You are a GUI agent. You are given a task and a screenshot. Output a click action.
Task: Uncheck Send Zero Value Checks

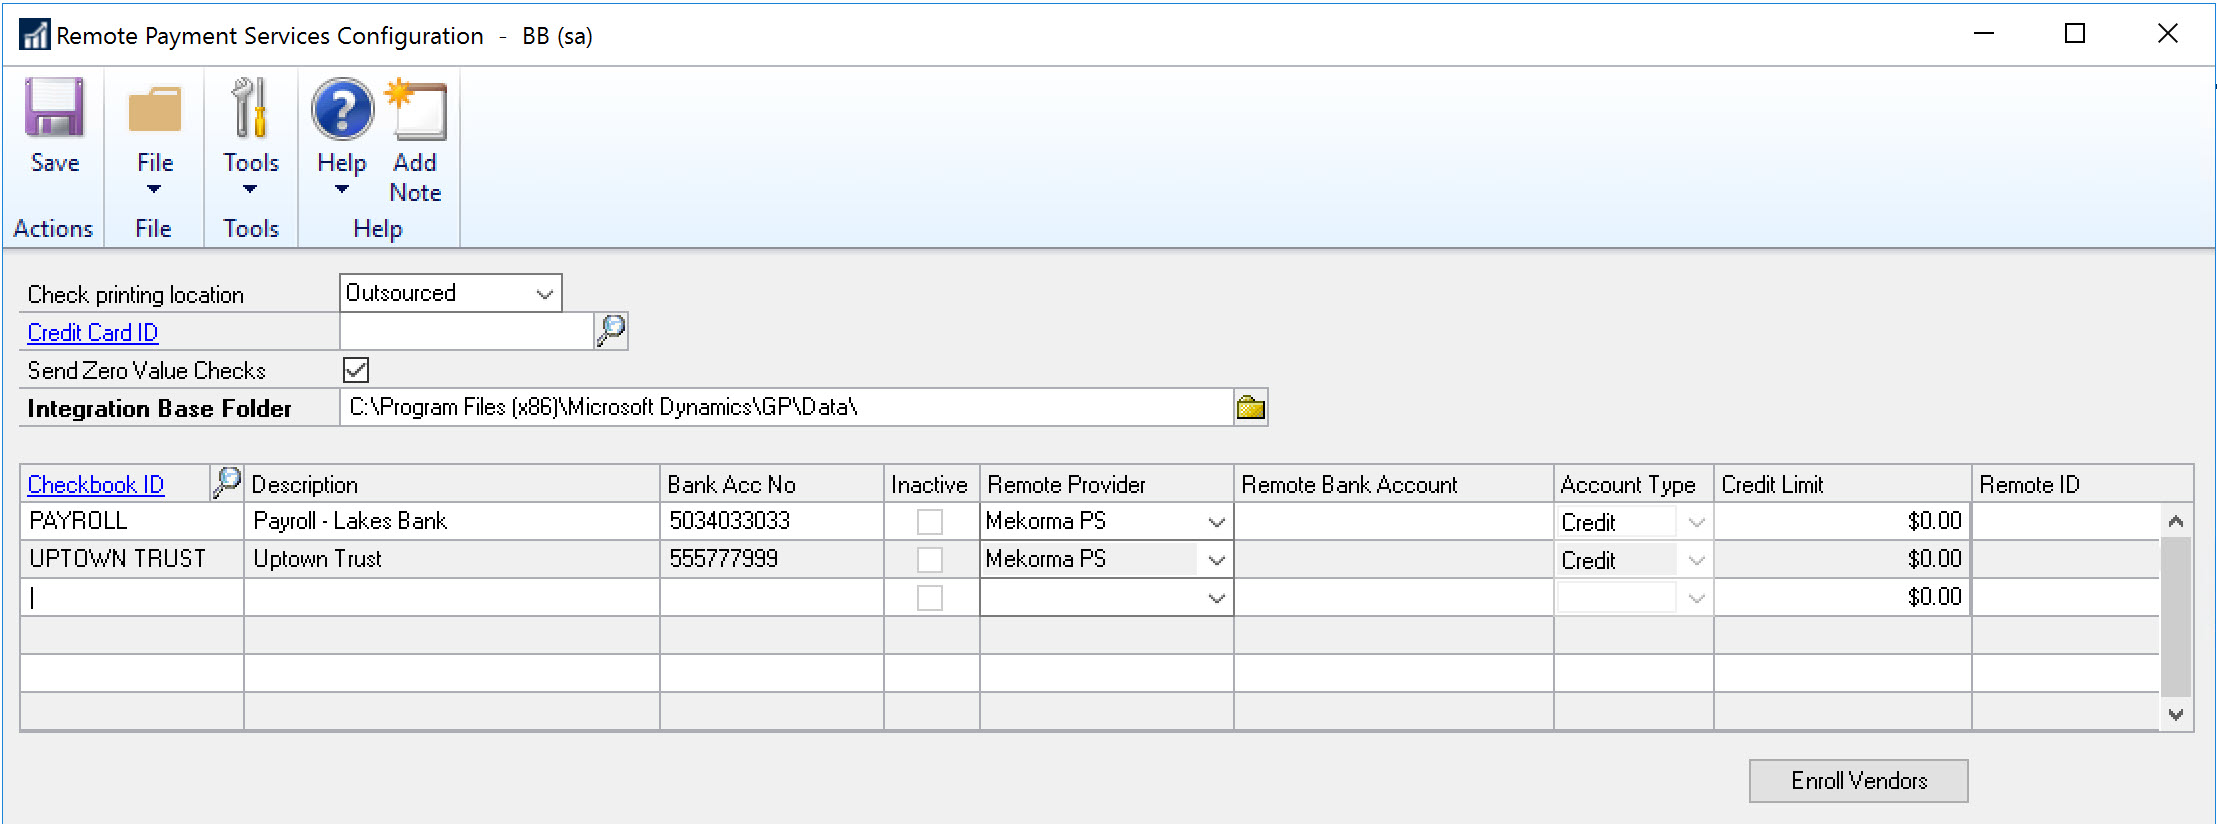click(x=356, y=370)
